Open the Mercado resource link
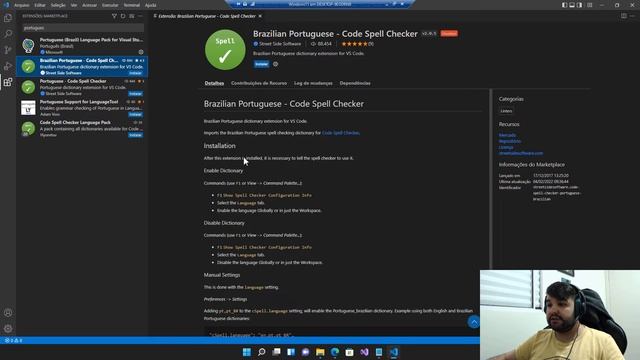This screenshot has width=640, height=360. 507,135
